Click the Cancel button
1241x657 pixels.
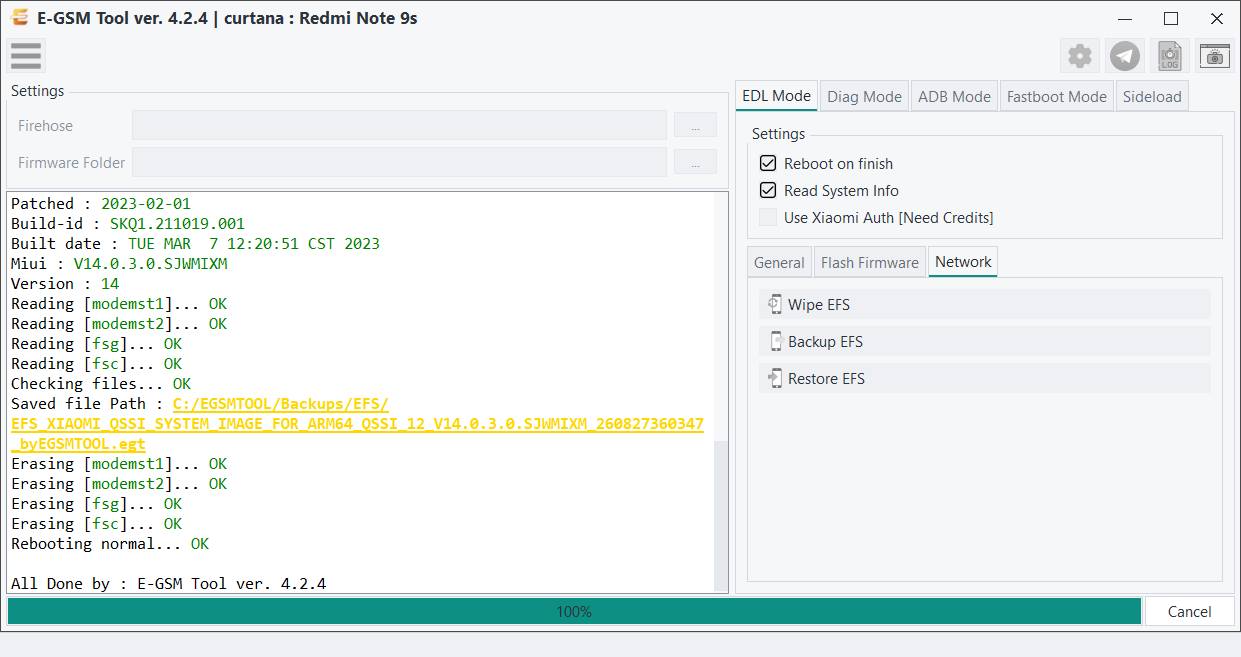click(x=1189, y=611)
